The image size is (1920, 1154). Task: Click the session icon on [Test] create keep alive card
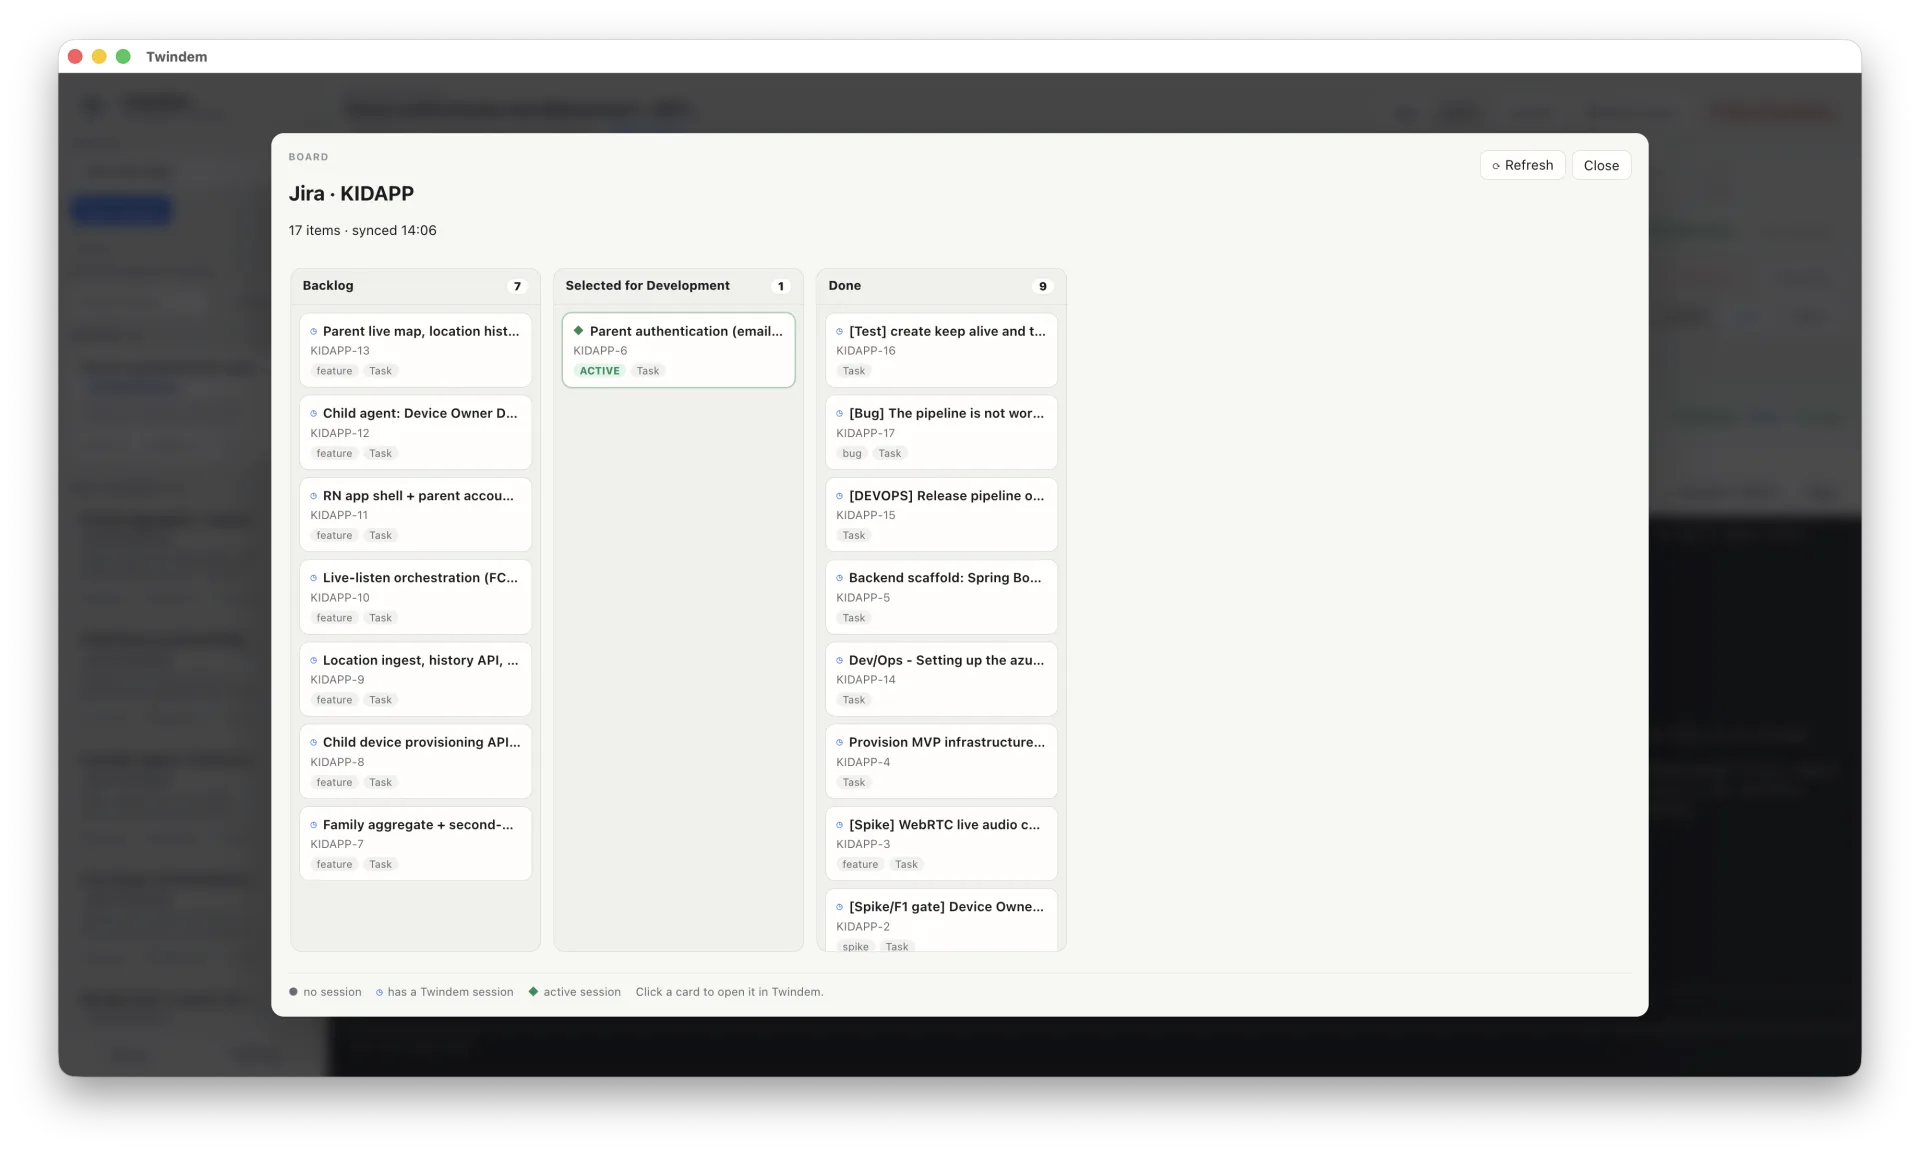click(840, 331)
